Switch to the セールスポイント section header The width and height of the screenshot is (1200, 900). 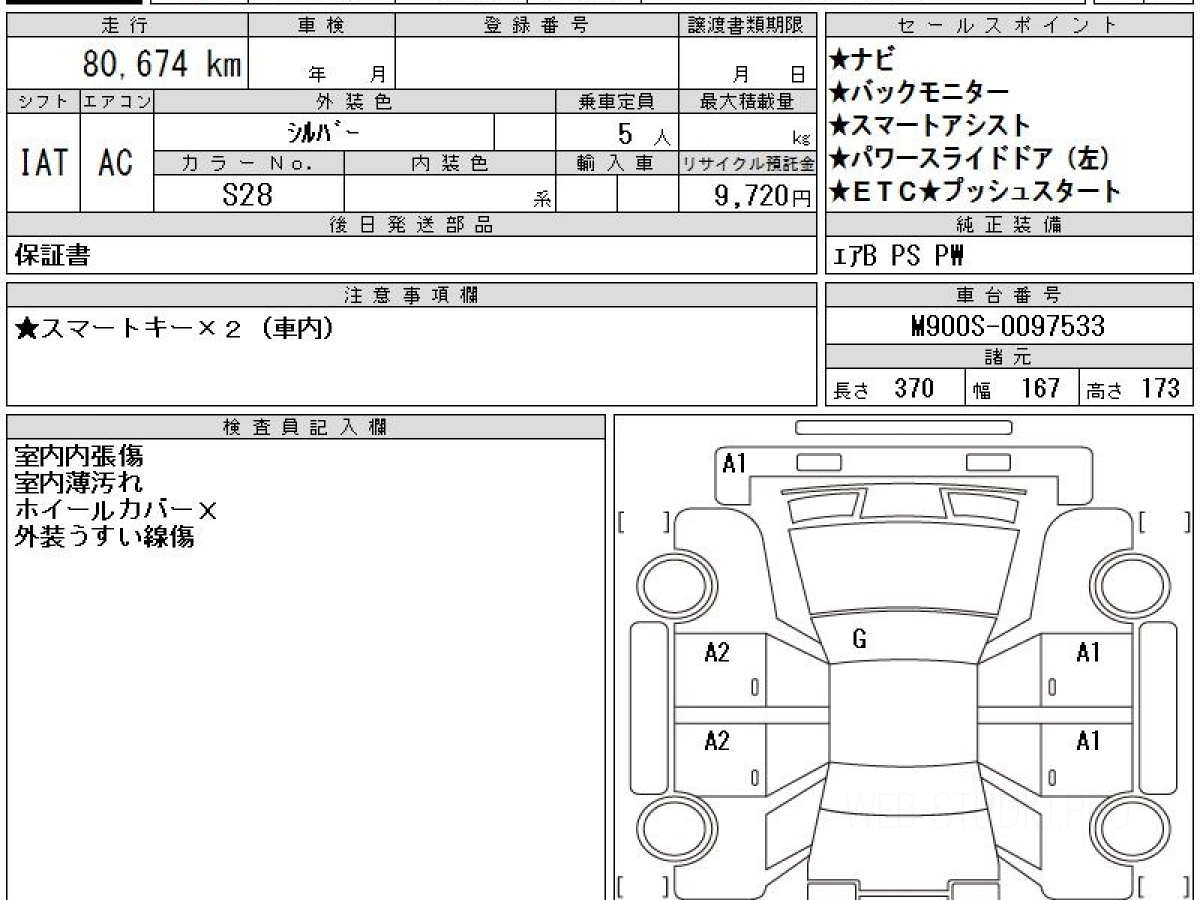pos(1007,25)
